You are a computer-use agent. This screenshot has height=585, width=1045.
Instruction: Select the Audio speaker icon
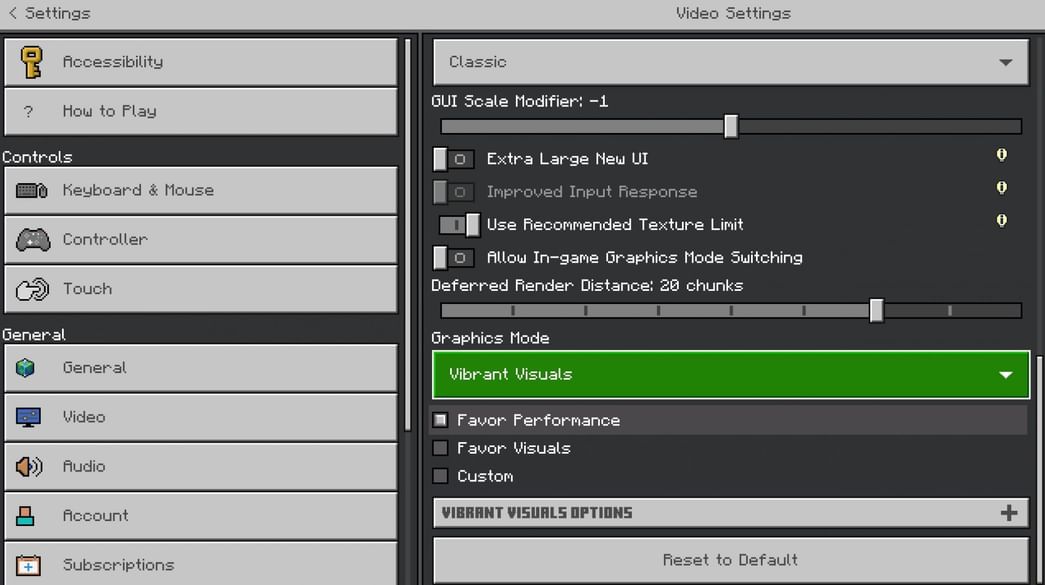30,466
